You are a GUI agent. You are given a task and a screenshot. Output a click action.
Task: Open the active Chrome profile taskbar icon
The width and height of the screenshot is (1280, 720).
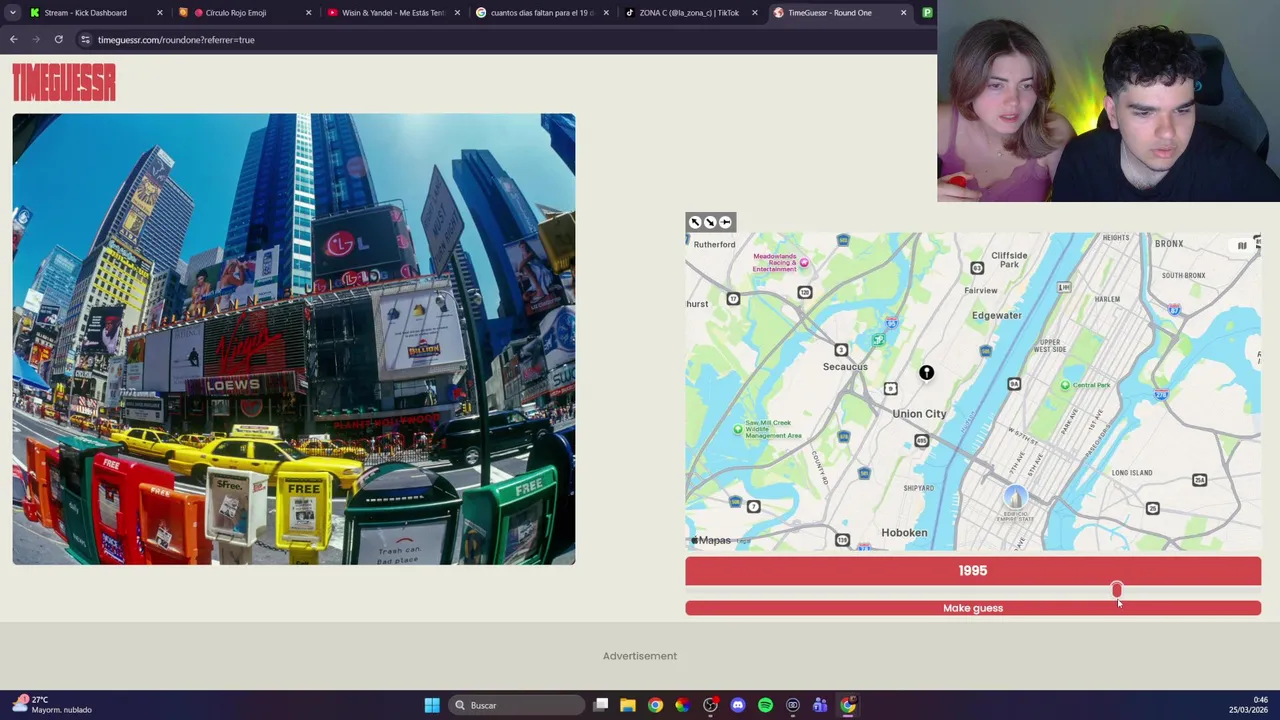coord(848,705)
